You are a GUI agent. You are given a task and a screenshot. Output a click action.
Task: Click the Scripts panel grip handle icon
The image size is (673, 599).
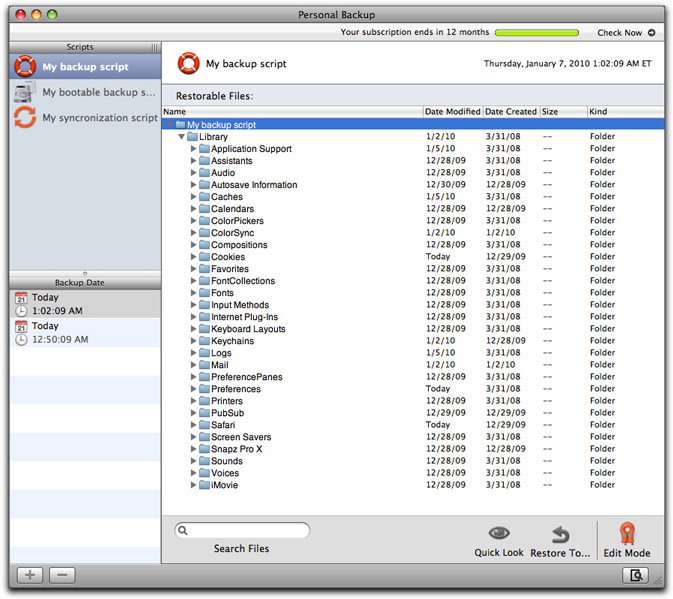[155, 47]
